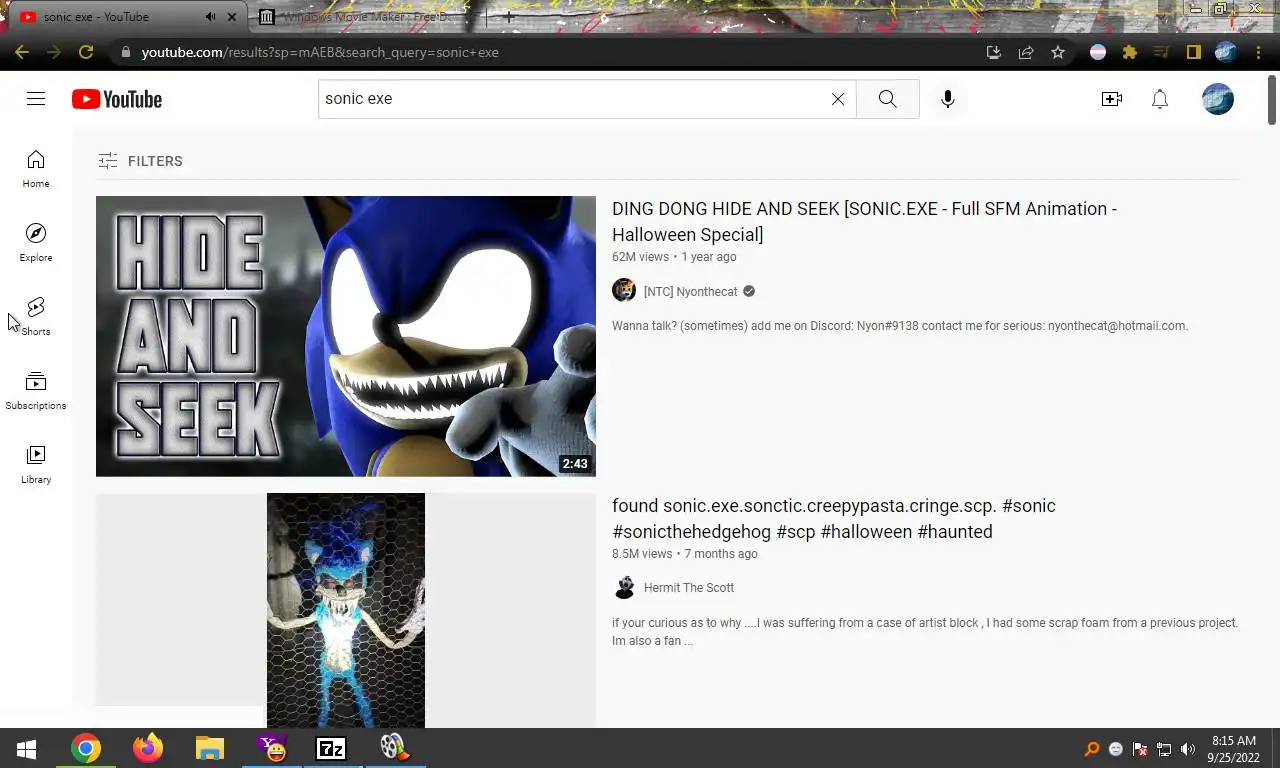
Task: Open the volume speaker tray icon
Action: coord(1188,749)
